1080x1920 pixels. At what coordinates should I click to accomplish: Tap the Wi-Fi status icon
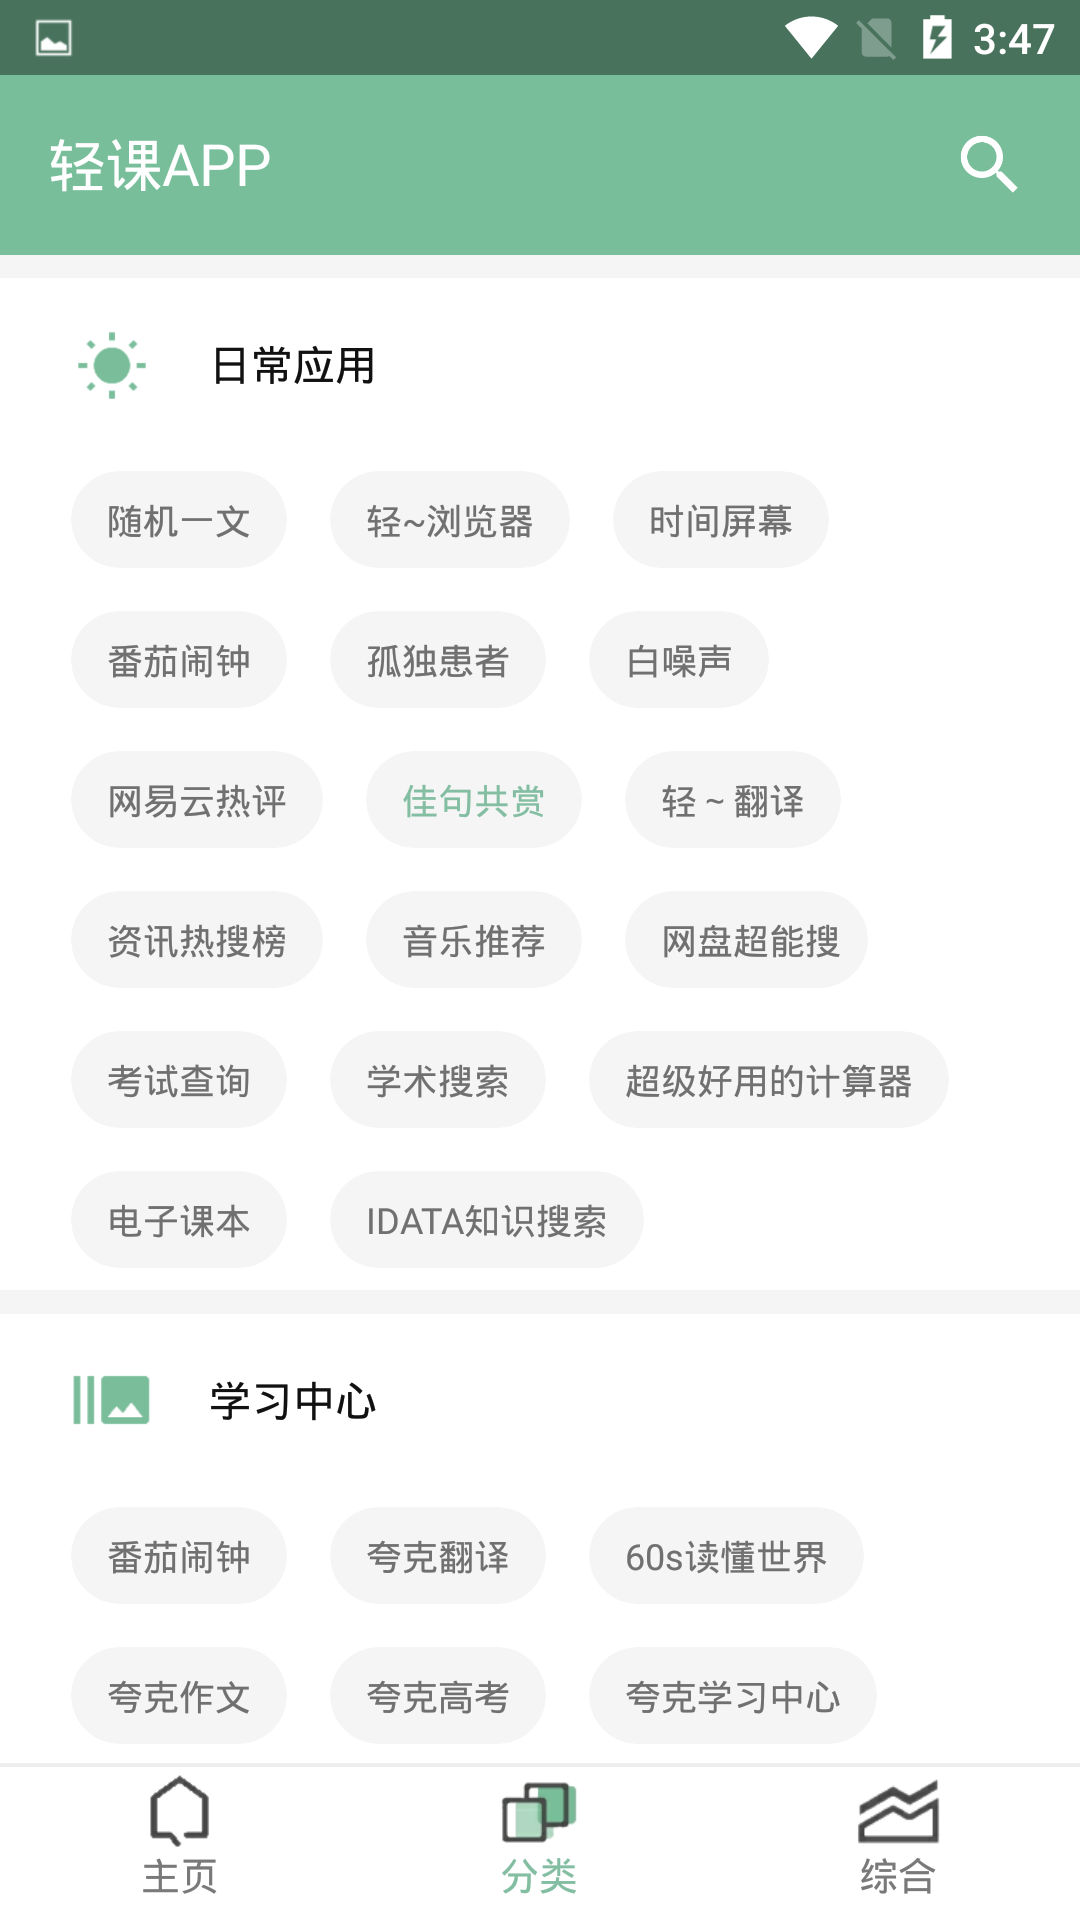pos(811,38)
